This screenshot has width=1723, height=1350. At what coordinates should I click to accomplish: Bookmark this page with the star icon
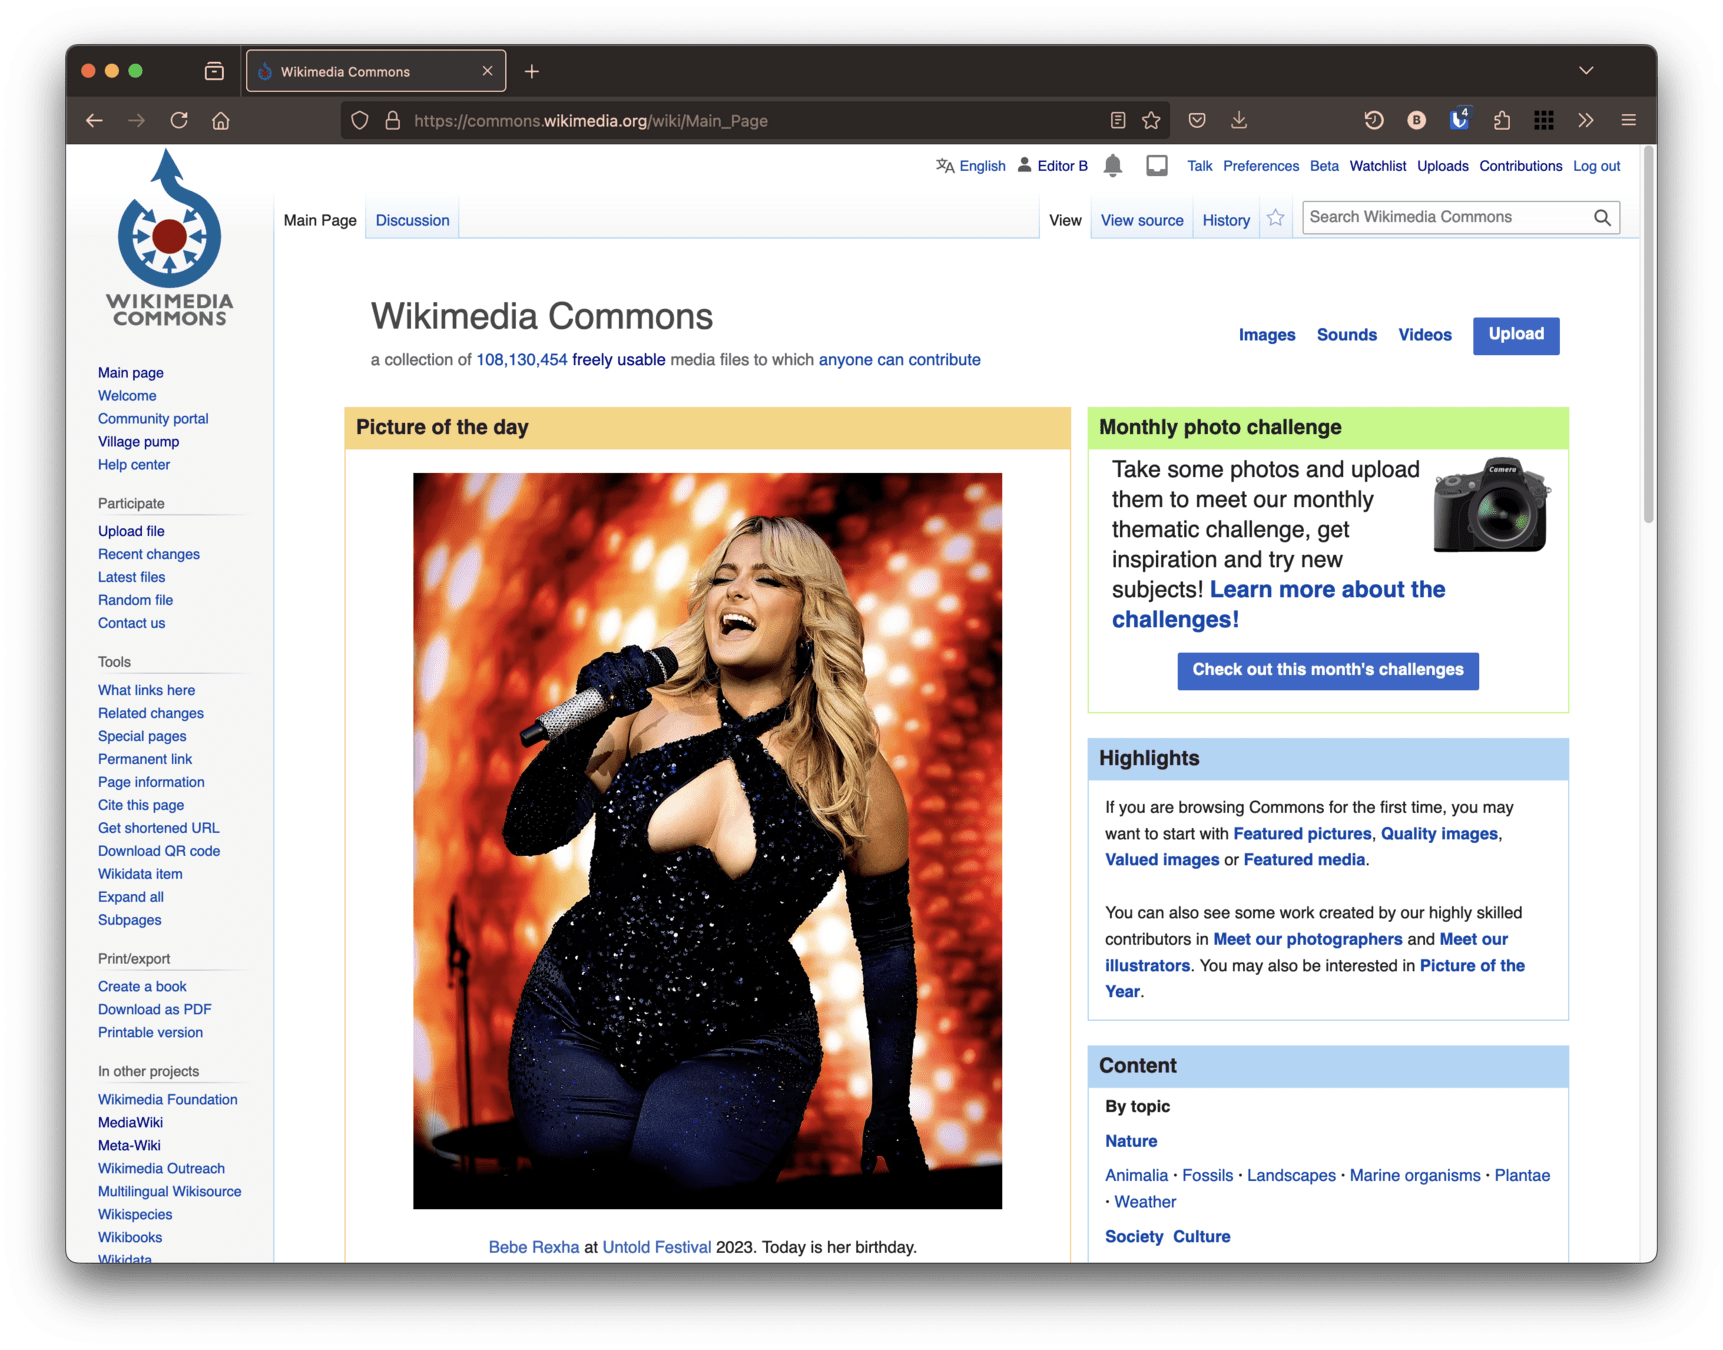[1151, 121]
